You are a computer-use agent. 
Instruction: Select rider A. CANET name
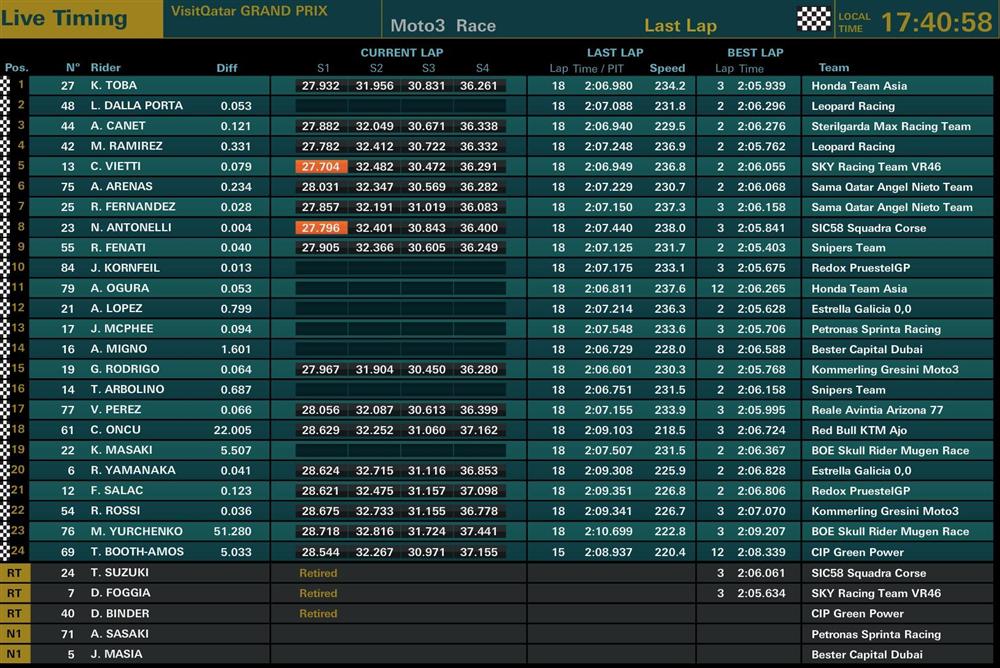point(118,126)
